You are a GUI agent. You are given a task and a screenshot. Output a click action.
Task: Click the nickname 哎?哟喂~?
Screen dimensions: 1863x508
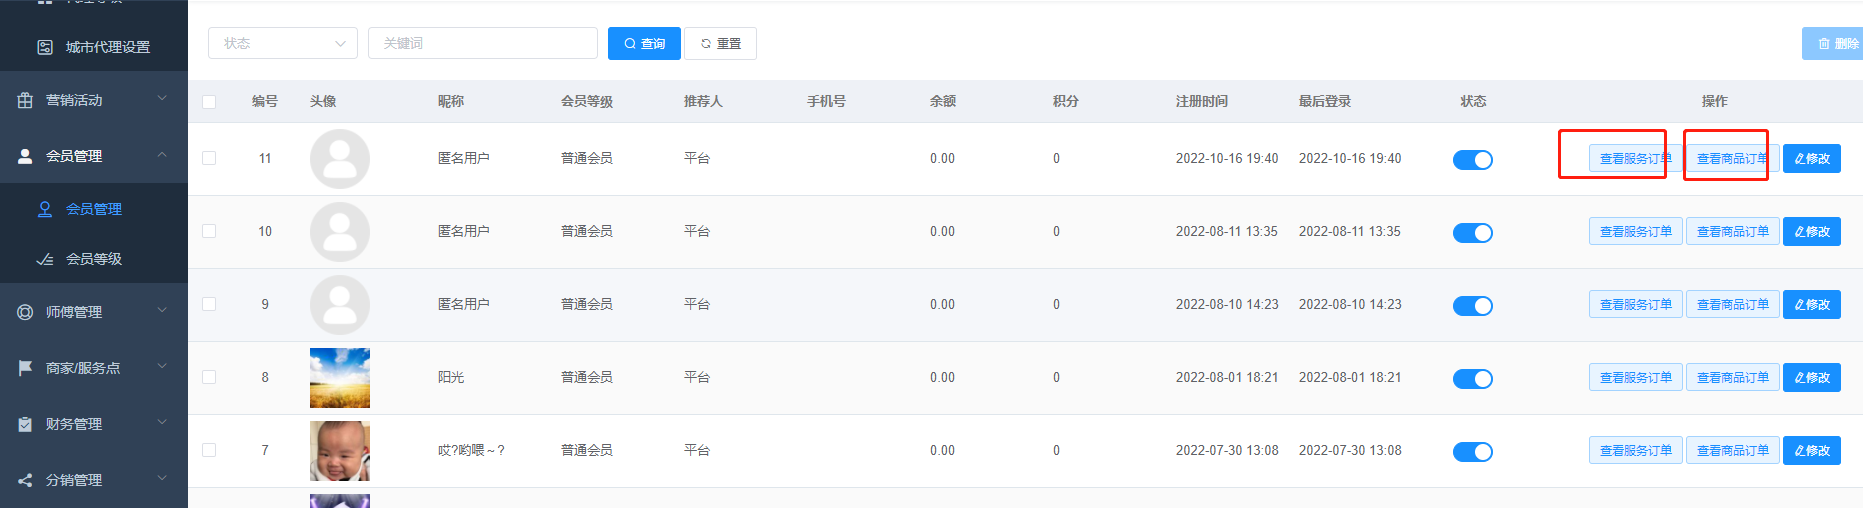(x=471, y=450)
